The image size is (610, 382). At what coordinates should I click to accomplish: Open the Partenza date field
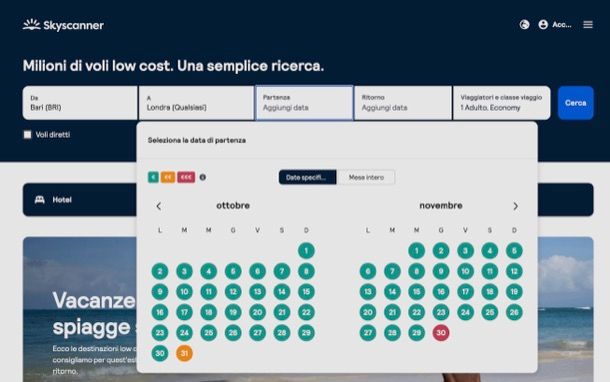pos(304,103)
